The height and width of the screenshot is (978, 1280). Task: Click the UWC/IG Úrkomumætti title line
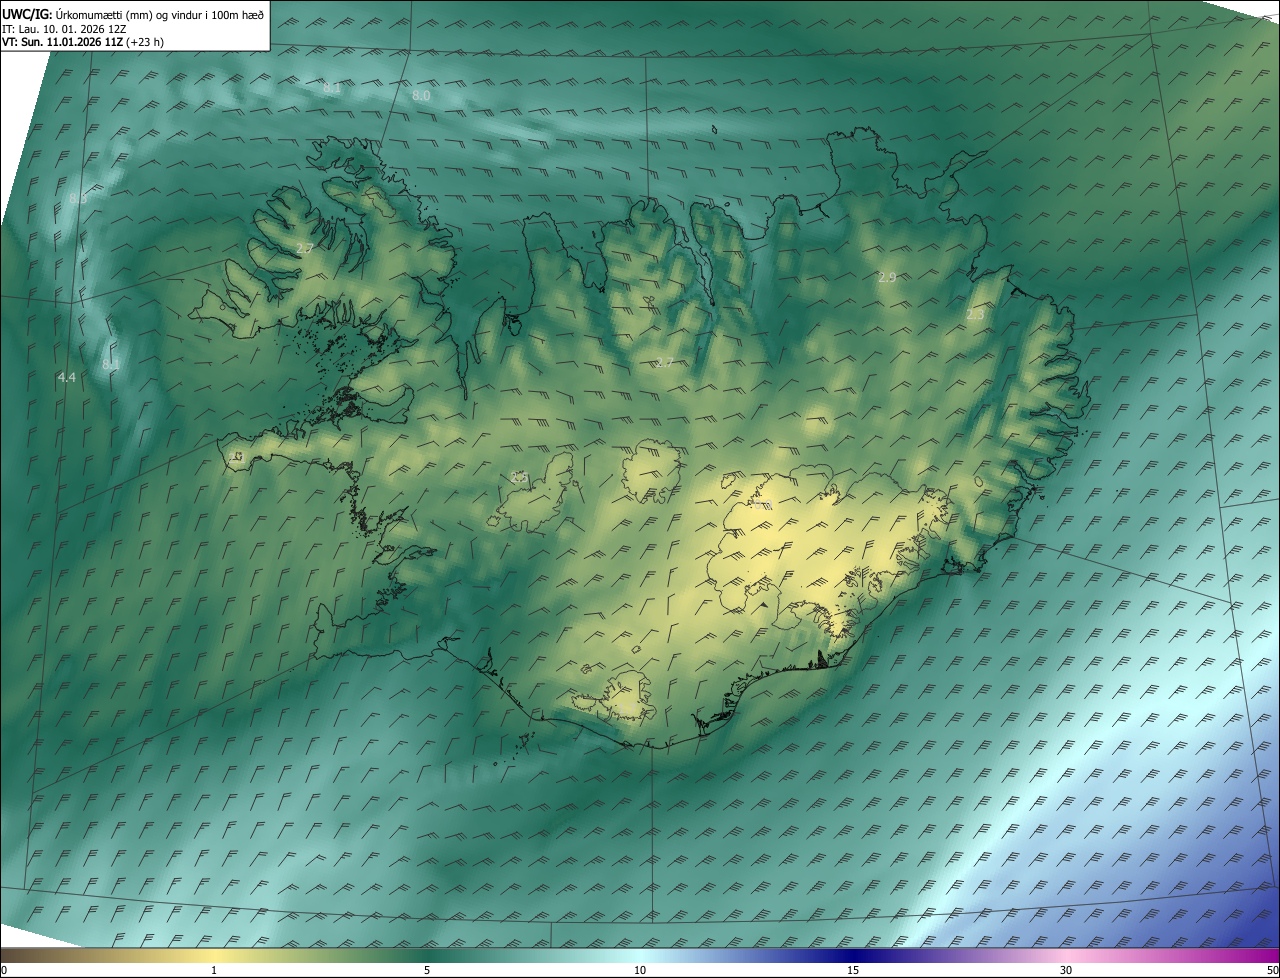[x=133, y=13]
